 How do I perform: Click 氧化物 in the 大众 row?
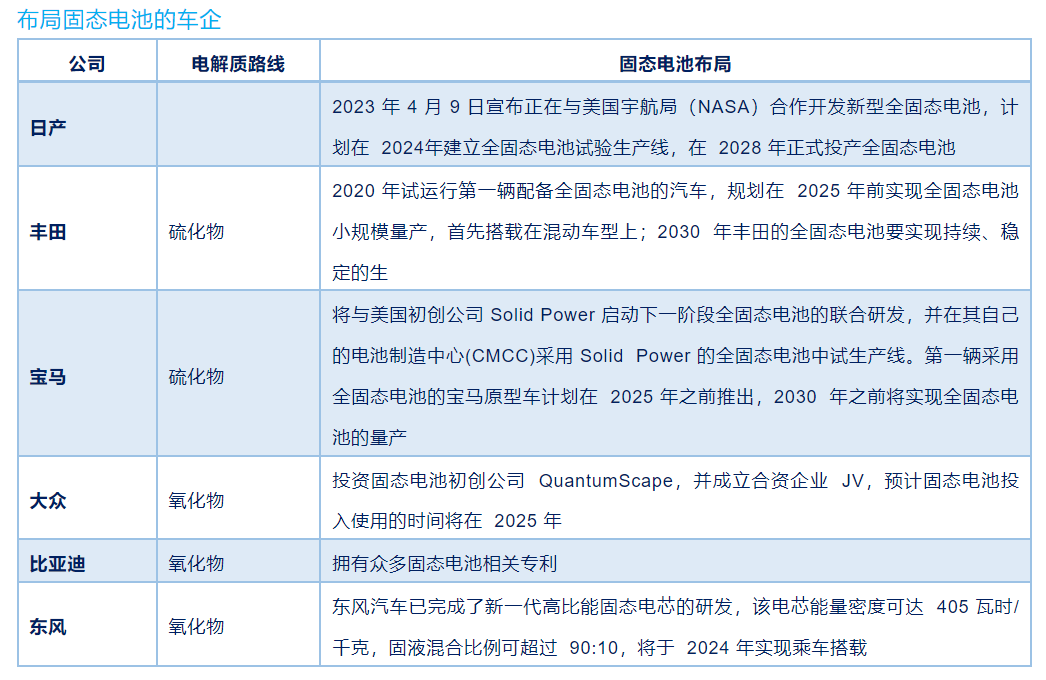196,500
